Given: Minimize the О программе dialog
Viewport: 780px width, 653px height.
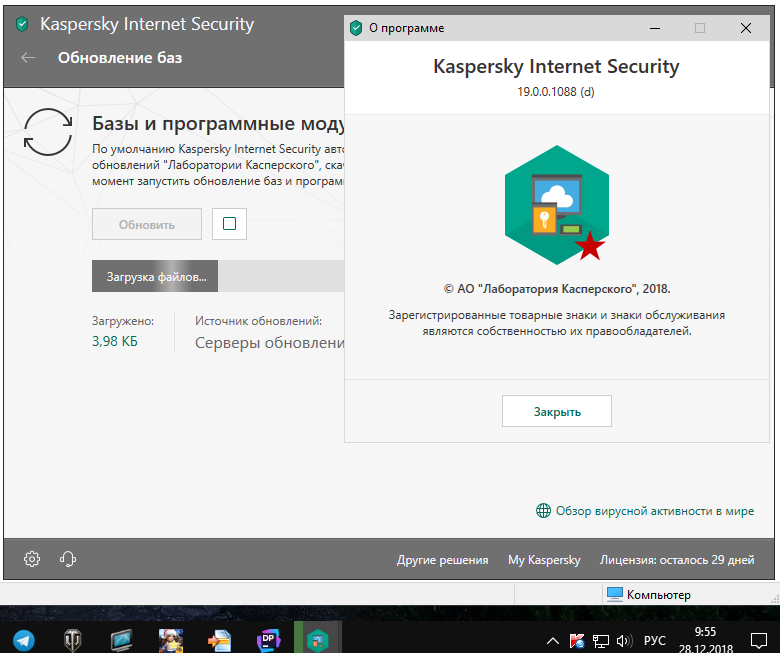Looking at the screenshot, I should [655, 28].
